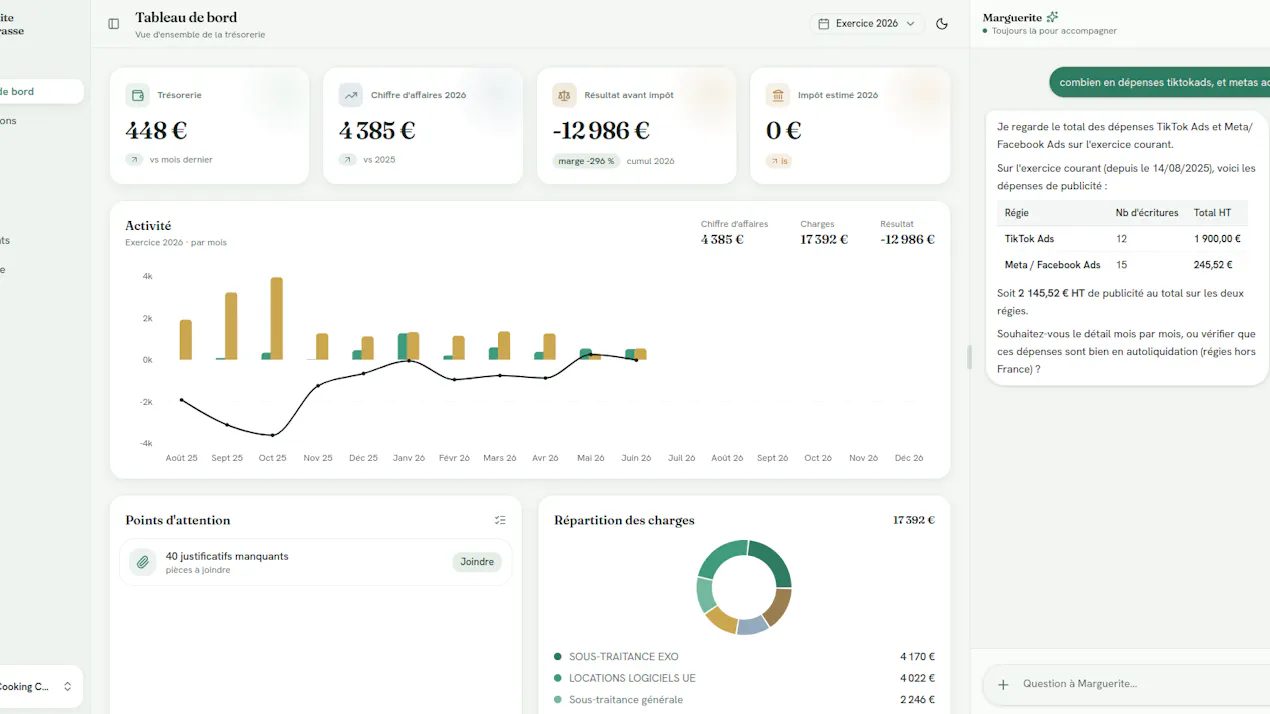Click the 4 022 € amount
1270x714 pixels.
917,678
